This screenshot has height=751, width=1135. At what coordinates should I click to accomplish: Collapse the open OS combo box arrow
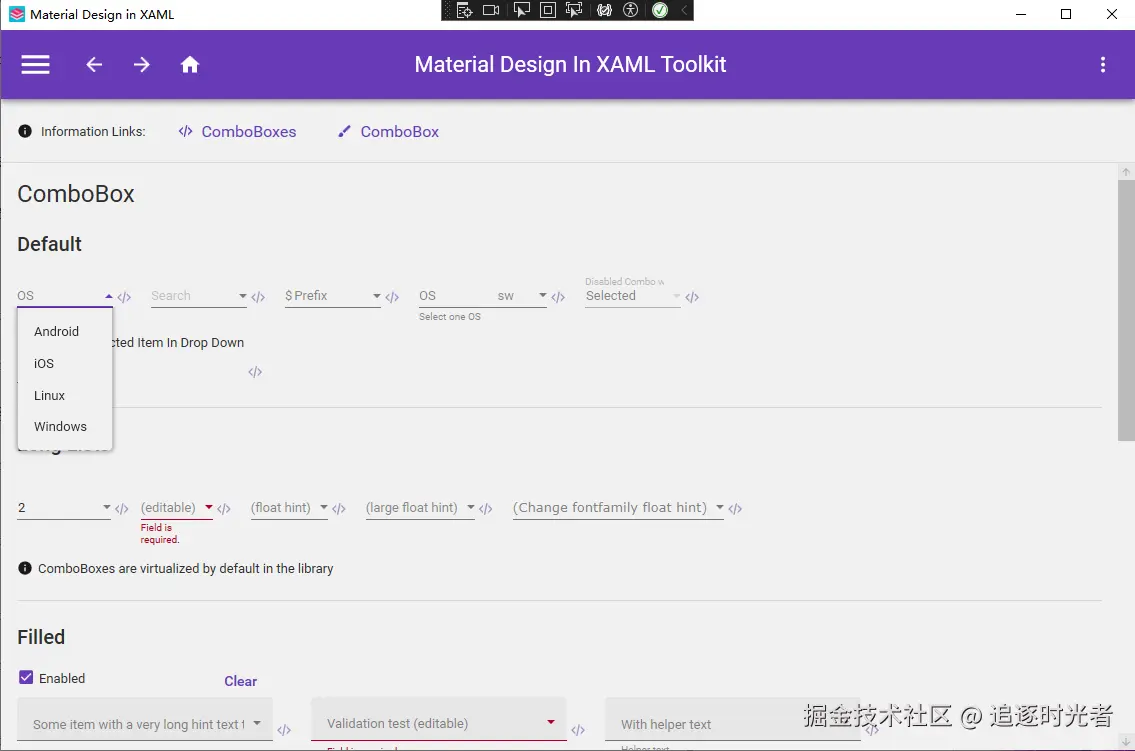pos(109,296)
